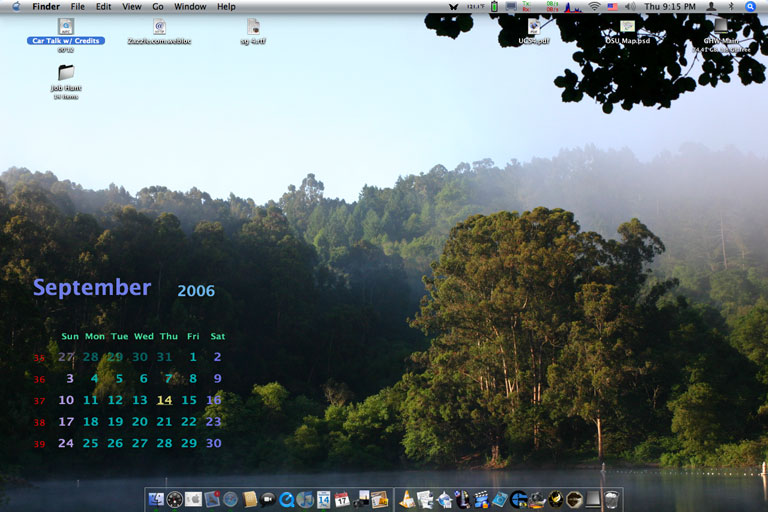
Task: Open the File menu
Action: [x=77, y=6]
